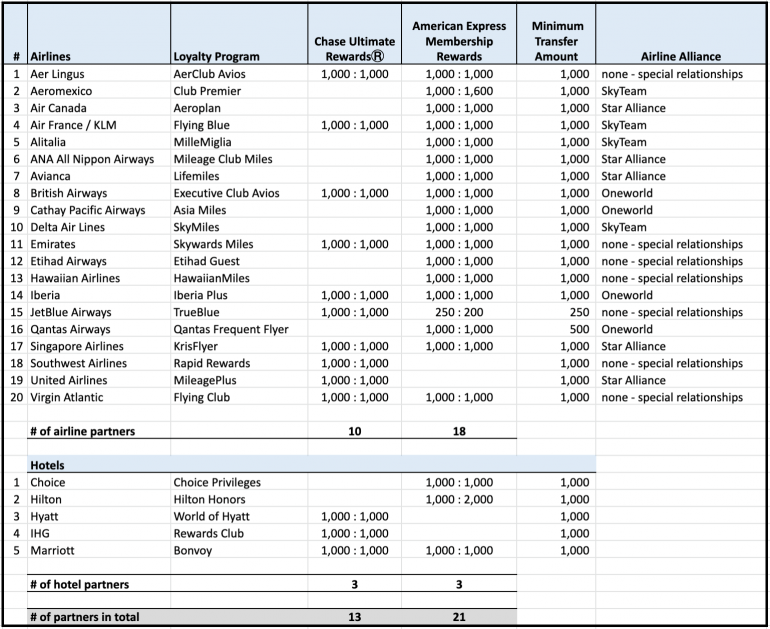The image size is (770, 629).
Task: Click the 1,000 : 2,000 Hilton ratio cell
Action: [459, 500]
